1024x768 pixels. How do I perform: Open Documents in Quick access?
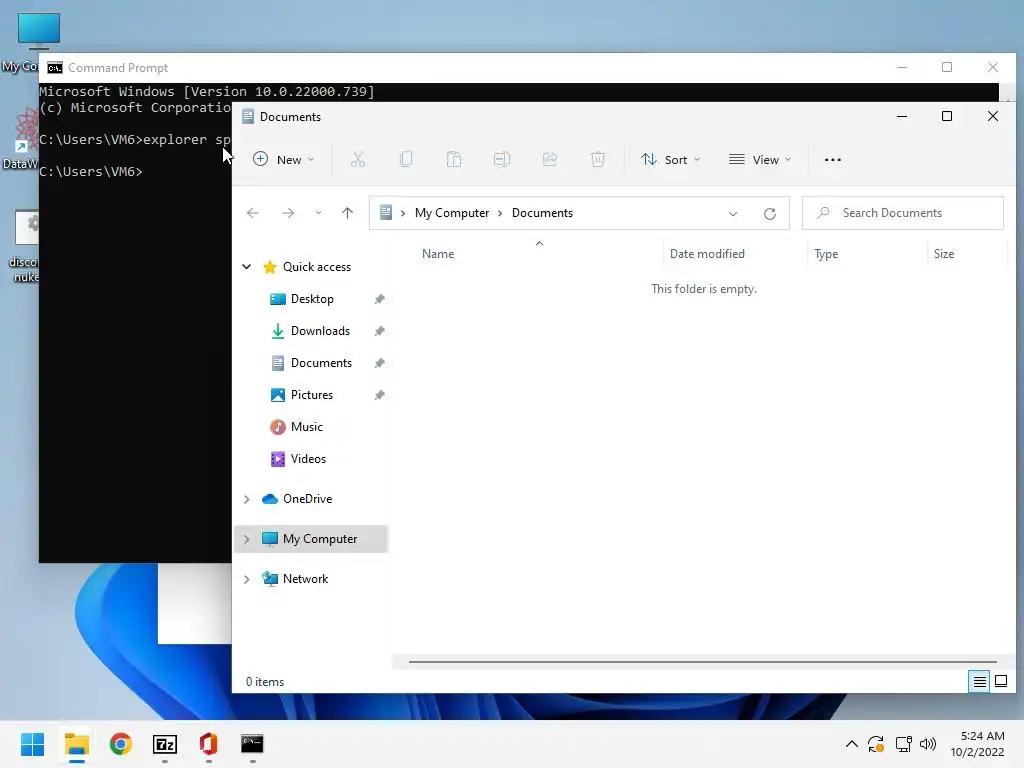[x=321, y=362]
